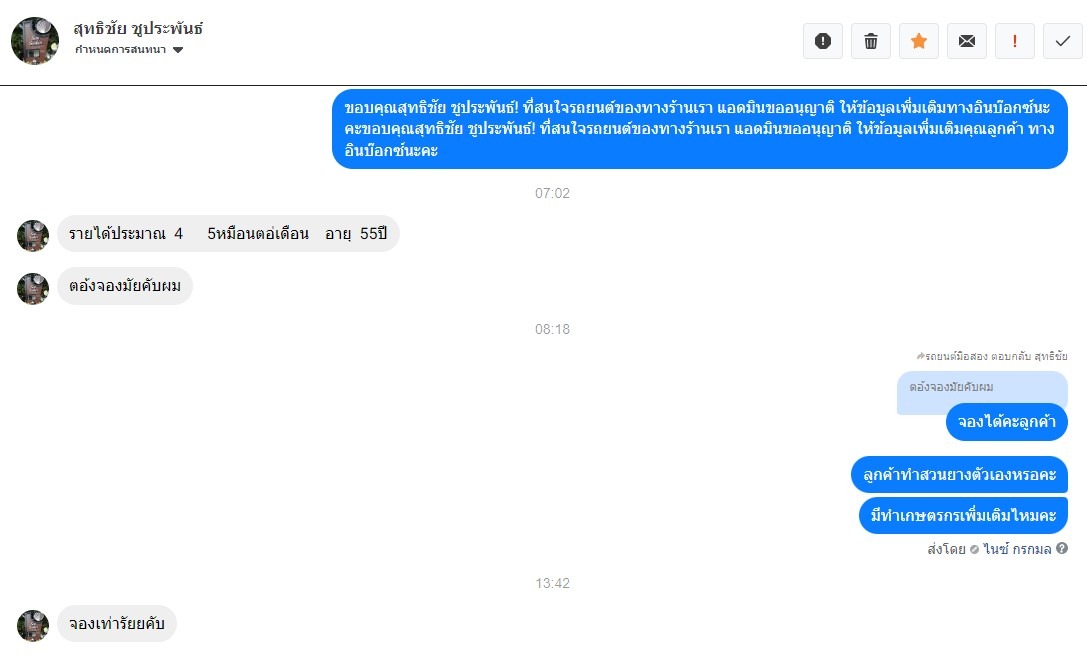Expand the กำหนดการสนทนา dropdown arrow

177,50
